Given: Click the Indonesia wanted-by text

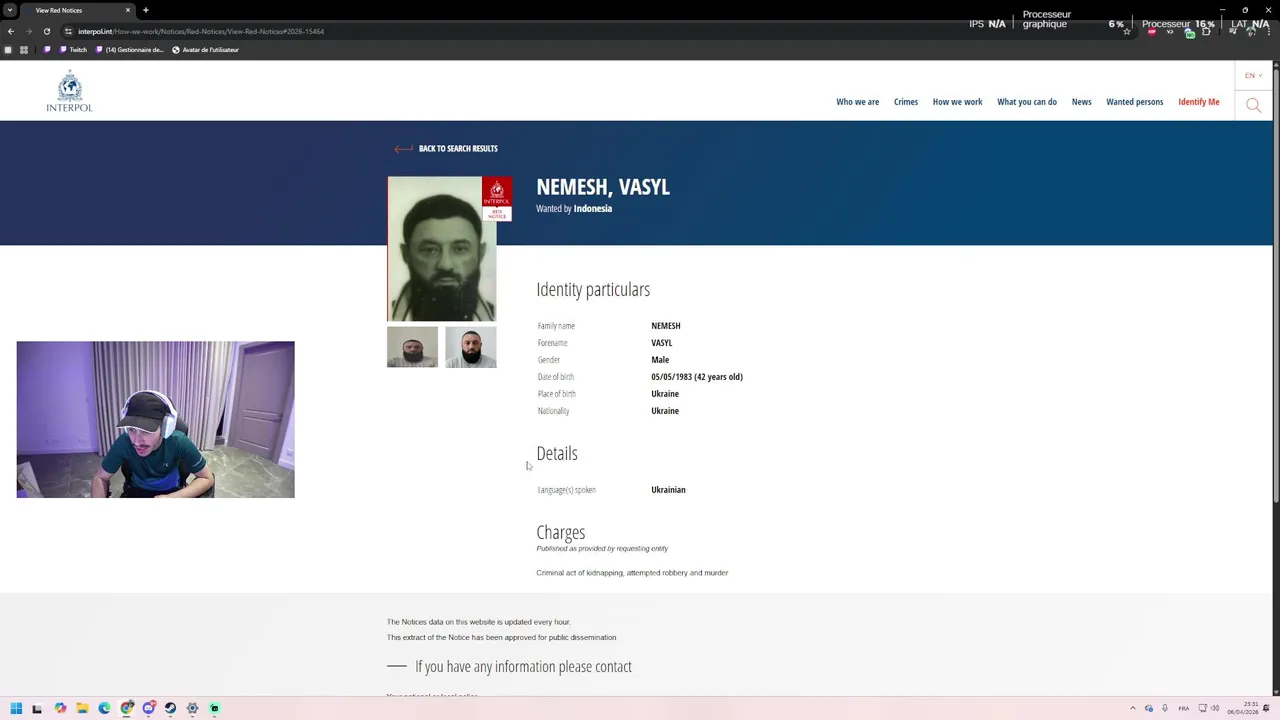Looking at the screenshot, I should click(592, 209).
